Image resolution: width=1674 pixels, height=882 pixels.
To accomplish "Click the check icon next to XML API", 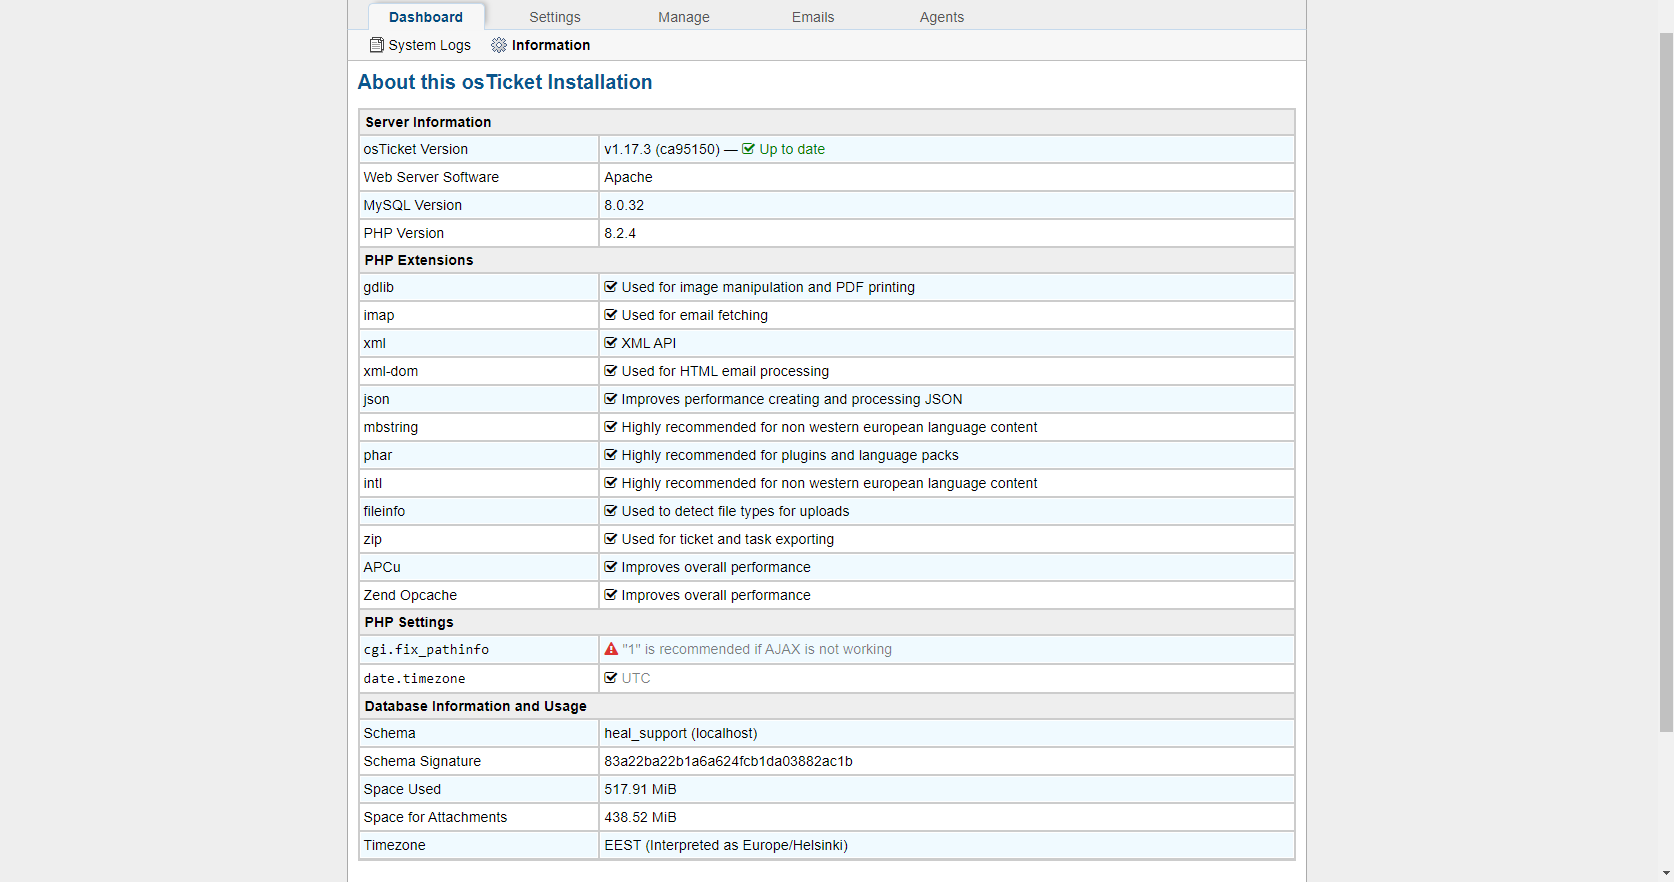I will [611, 343].
